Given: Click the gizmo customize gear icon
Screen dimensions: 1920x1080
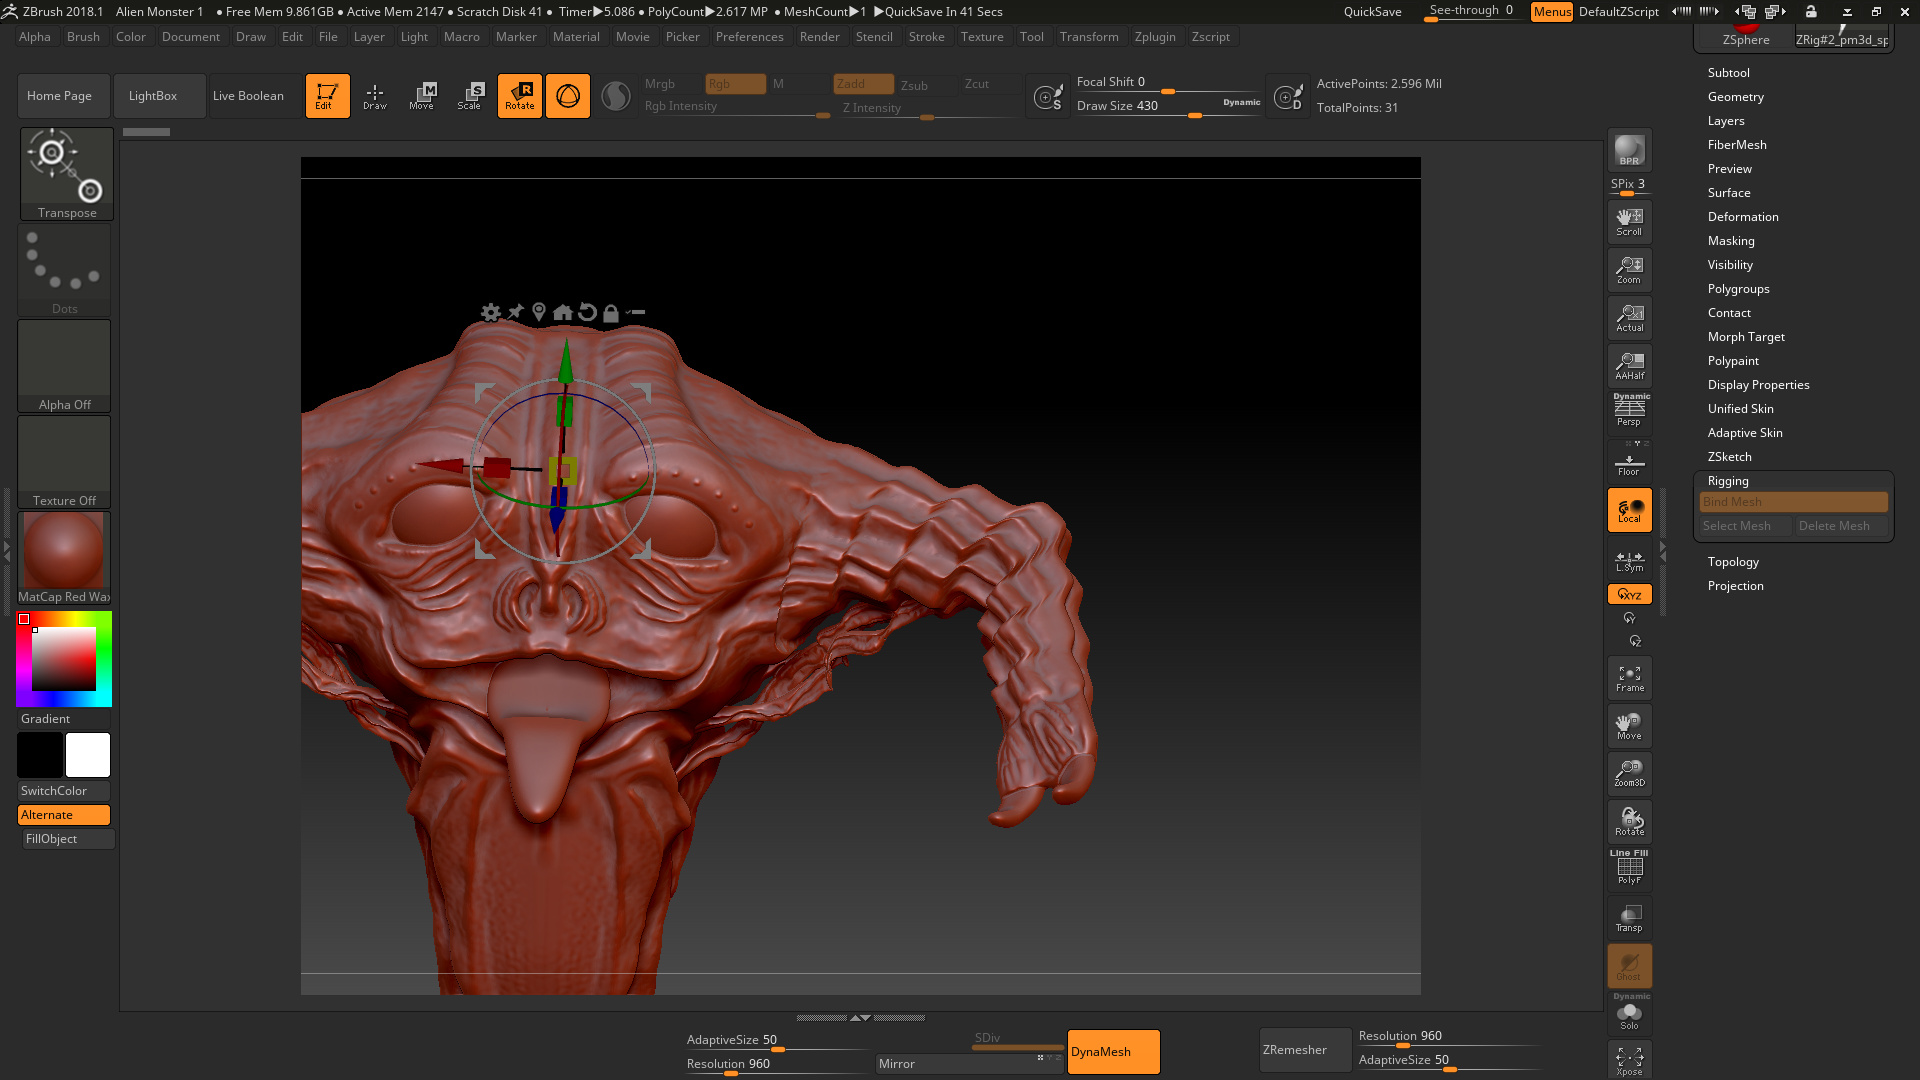Looking at the screenshot, I should [490, 312].
